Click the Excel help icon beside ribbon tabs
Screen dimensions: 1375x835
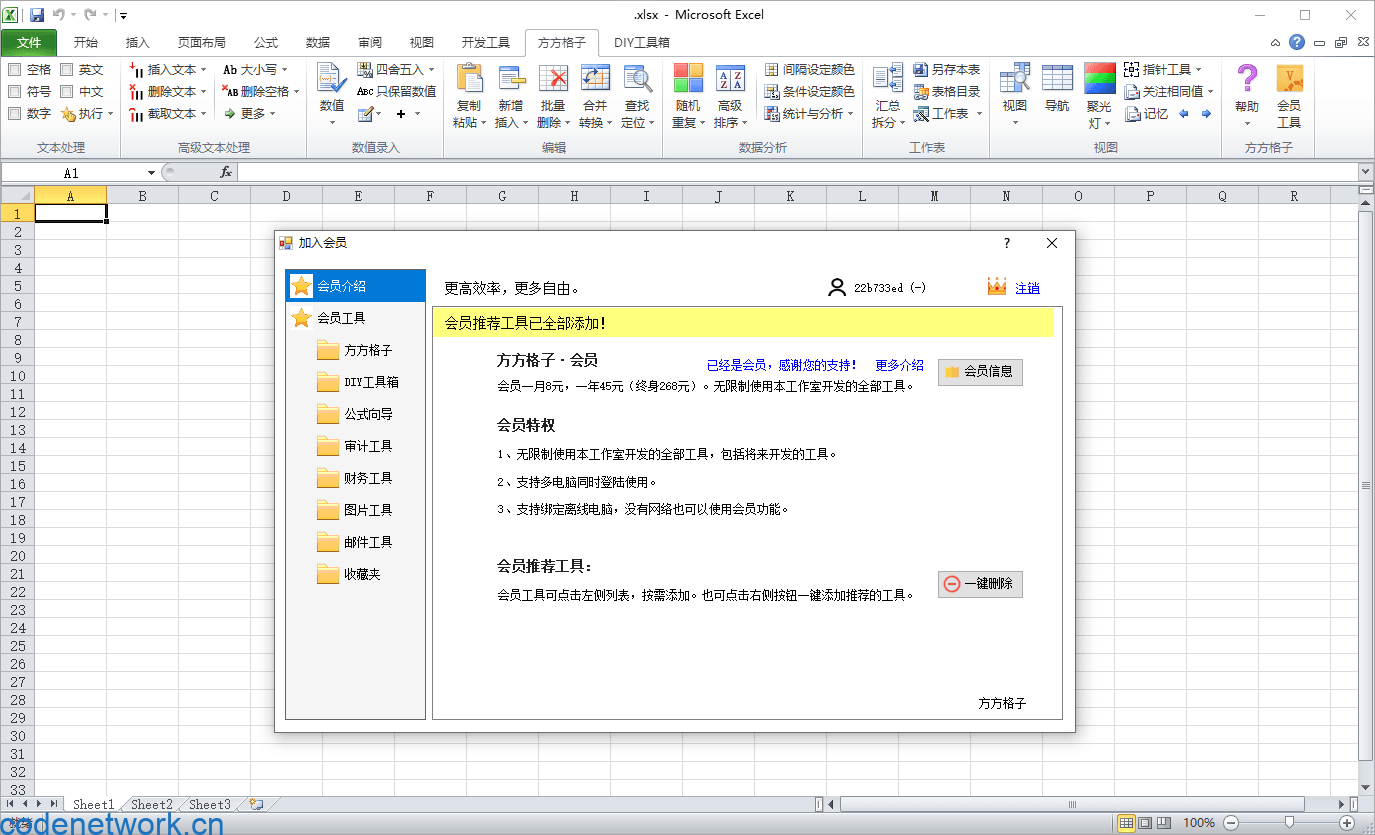(1297, 42)
